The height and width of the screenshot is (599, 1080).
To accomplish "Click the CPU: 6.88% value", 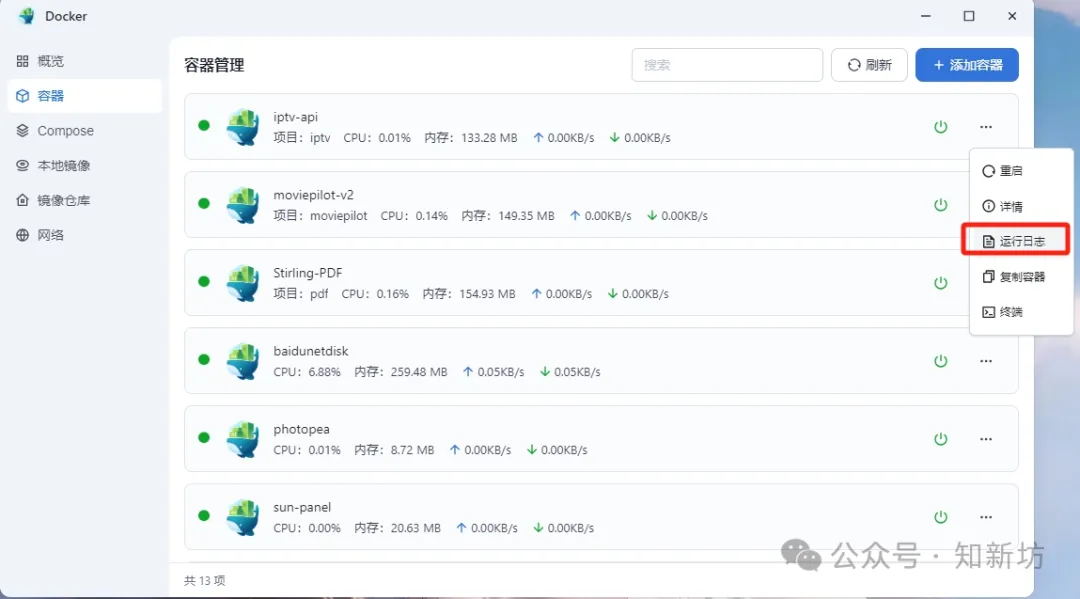I will (307, 372).
